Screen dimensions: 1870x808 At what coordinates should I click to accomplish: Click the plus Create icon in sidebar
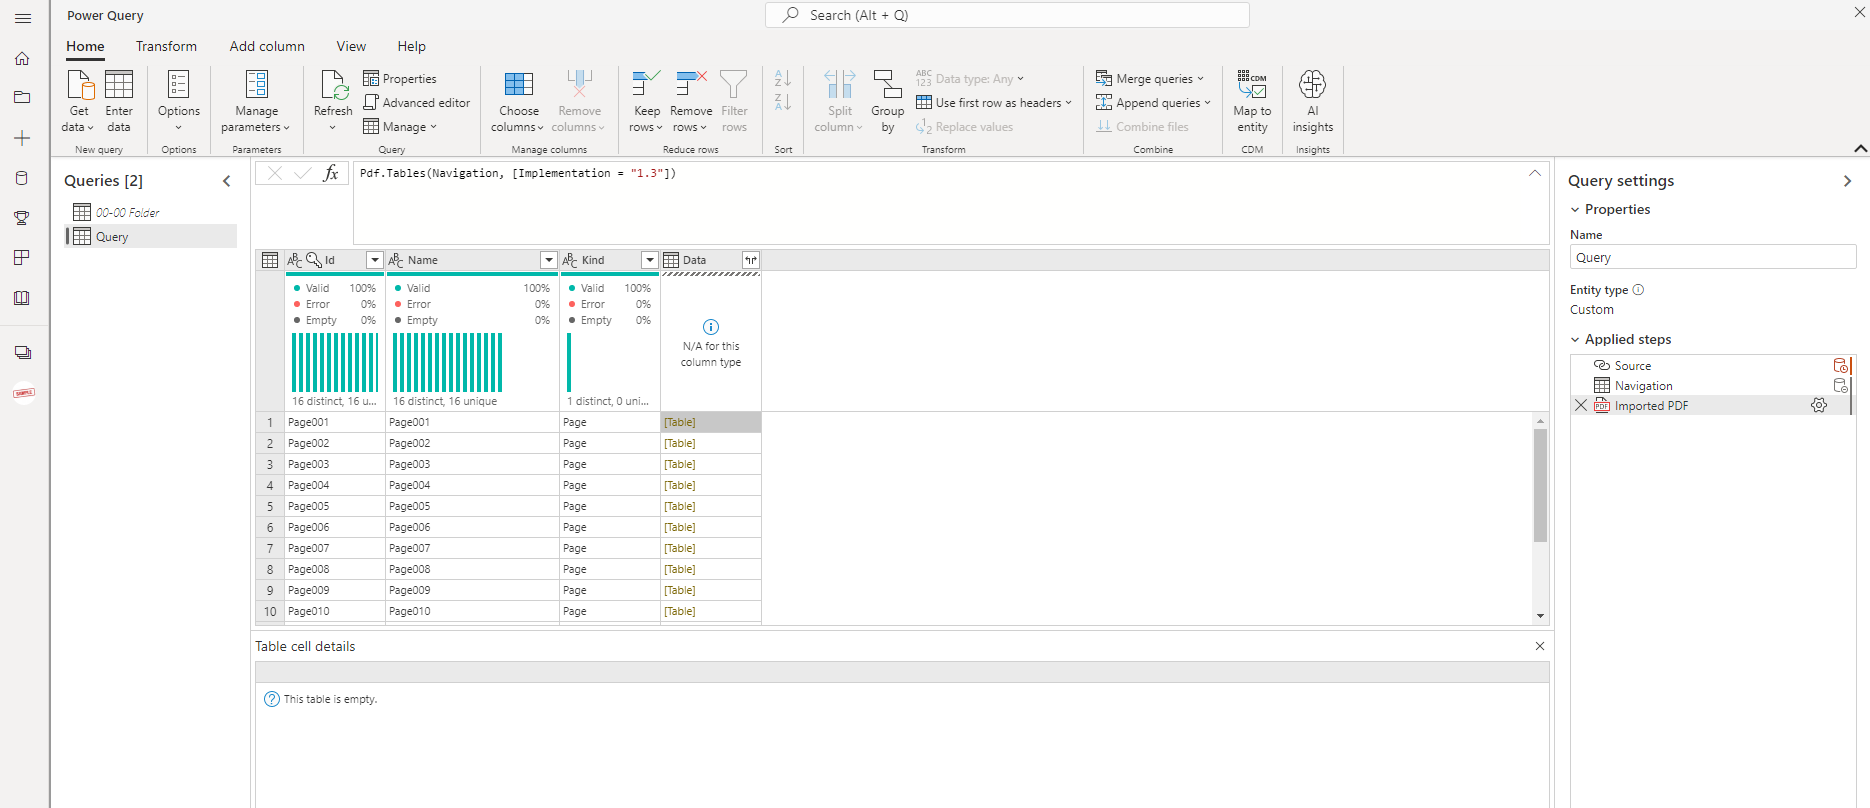point(22,138)
